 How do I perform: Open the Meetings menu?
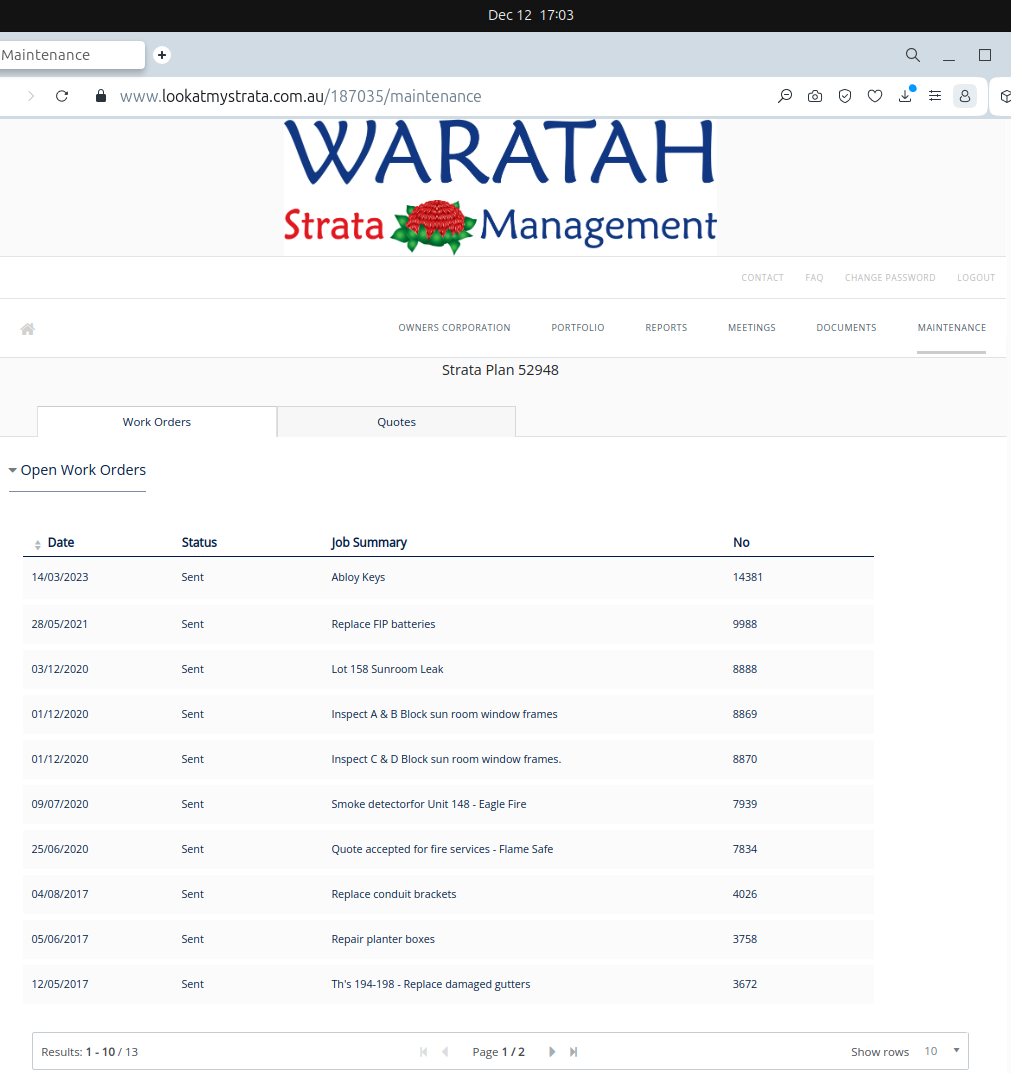click(x=752, y=328)
